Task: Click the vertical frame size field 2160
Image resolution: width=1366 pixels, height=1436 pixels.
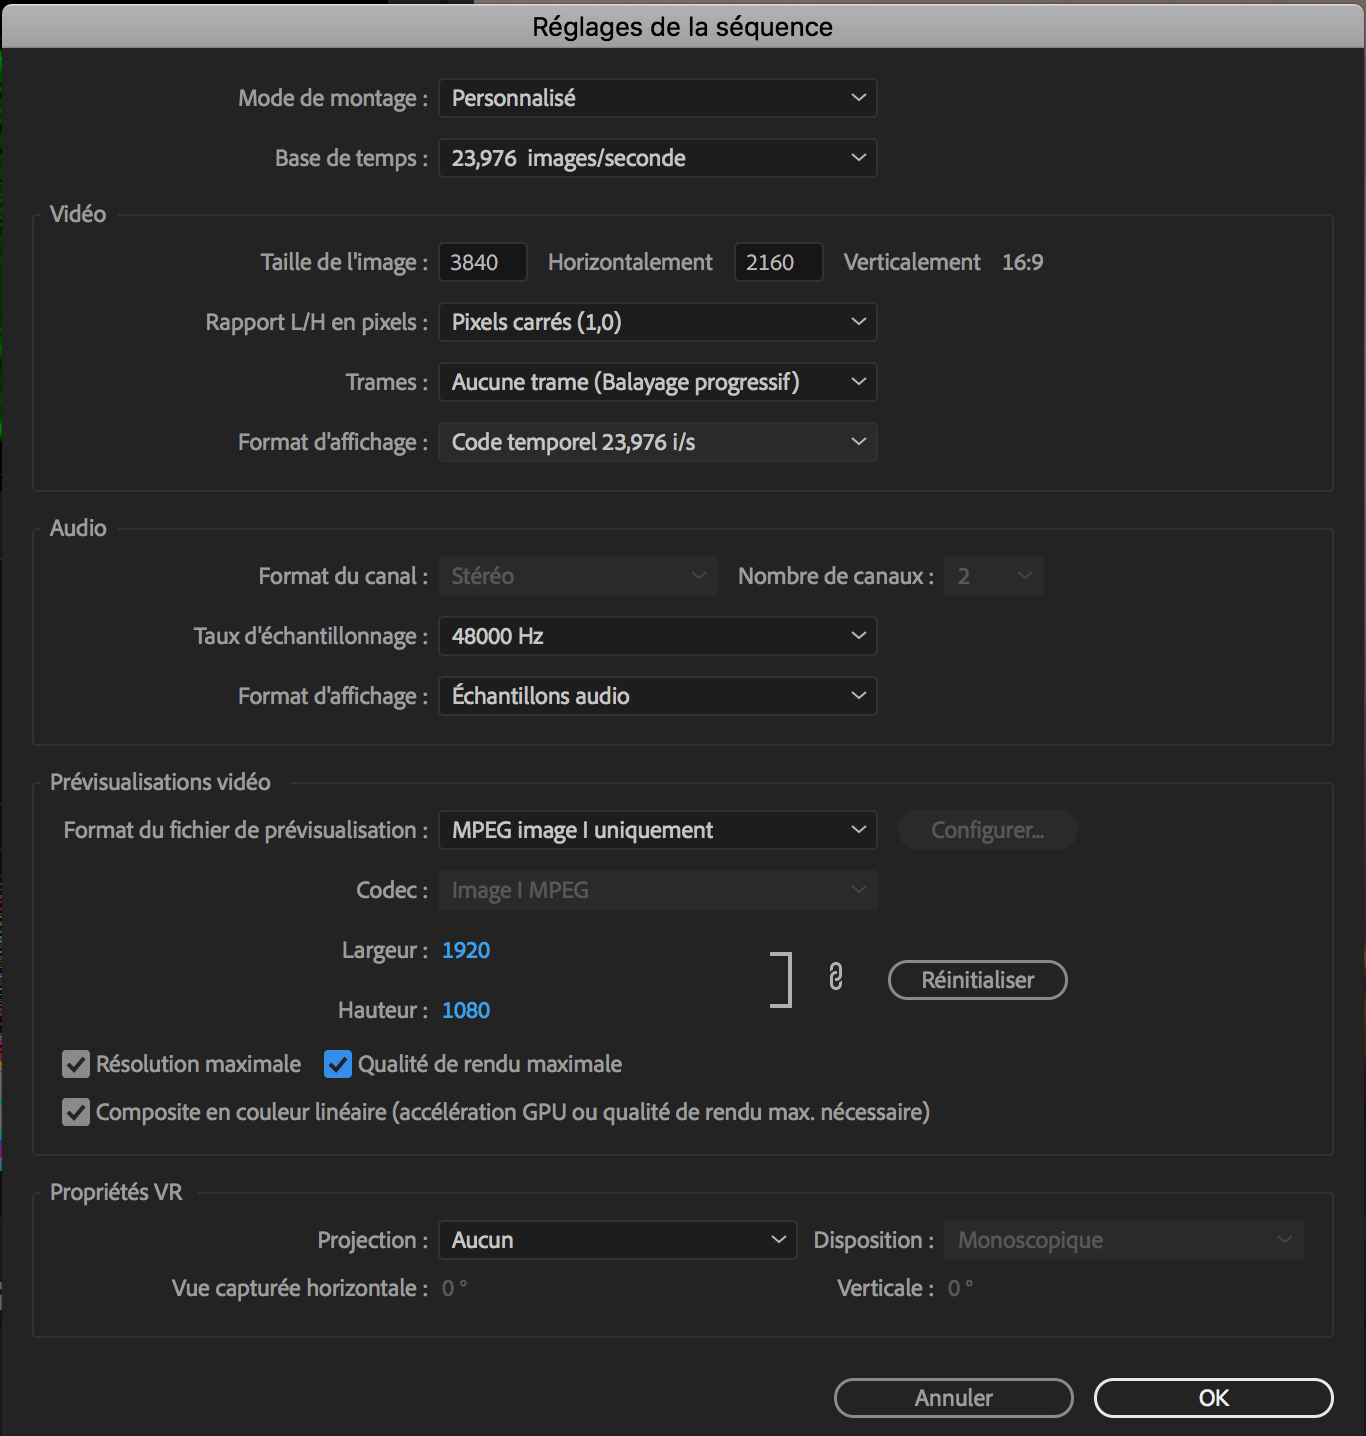Action: click(x=779, y=262)
